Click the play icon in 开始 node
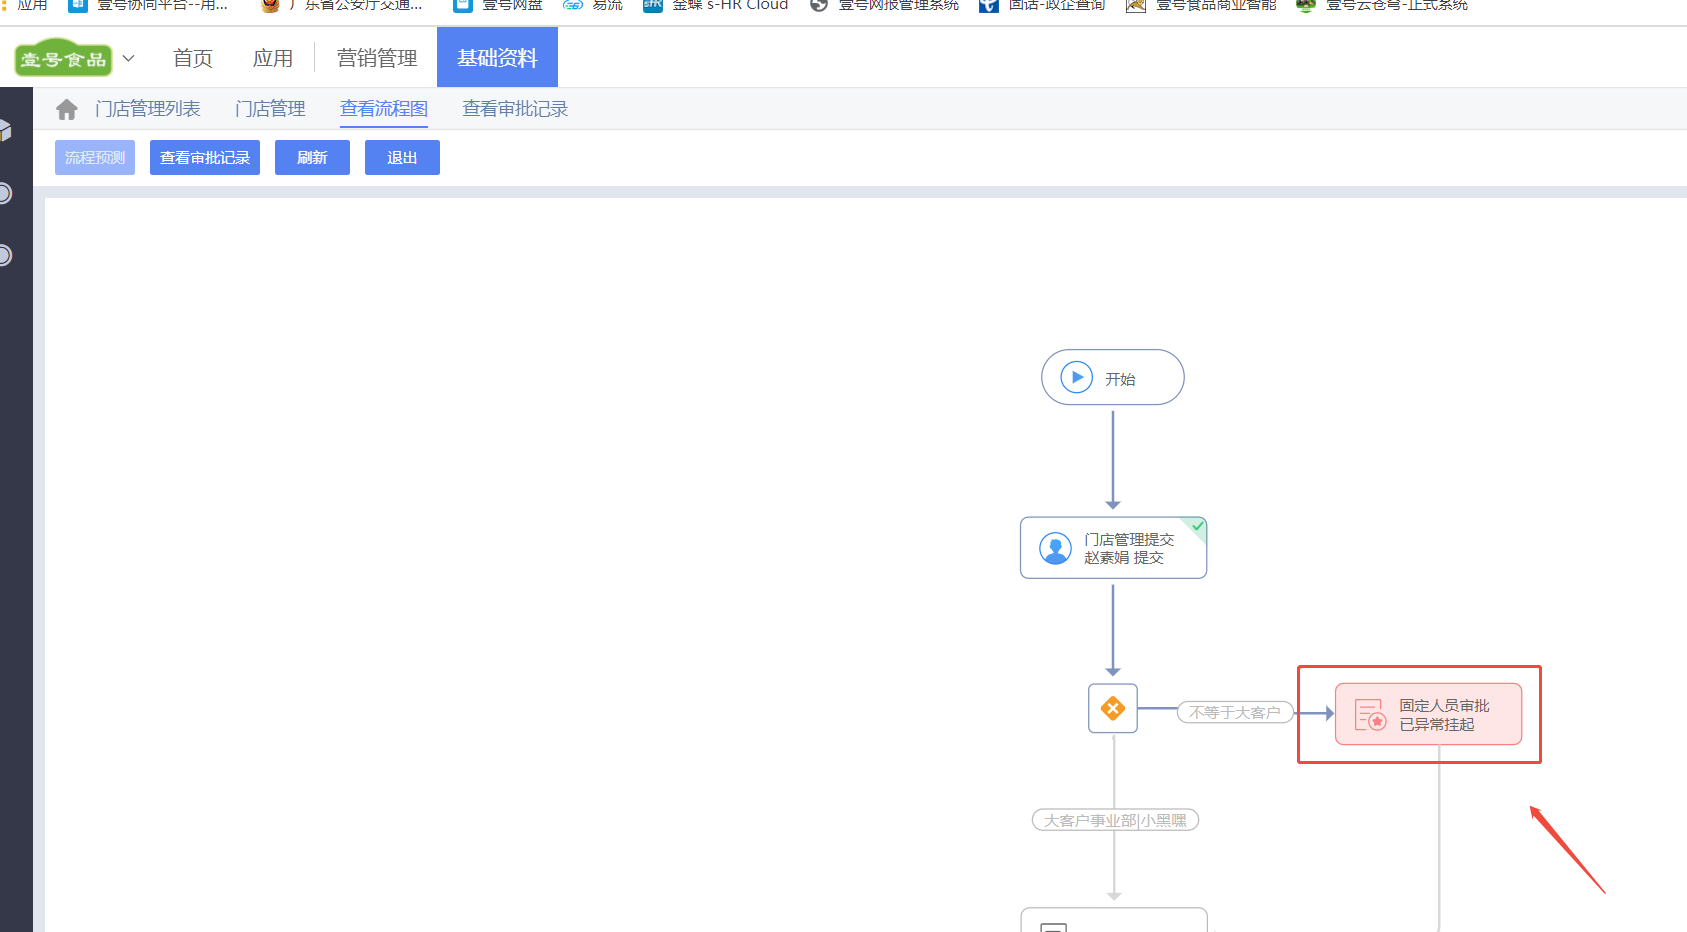 (x=1076, y=378)
